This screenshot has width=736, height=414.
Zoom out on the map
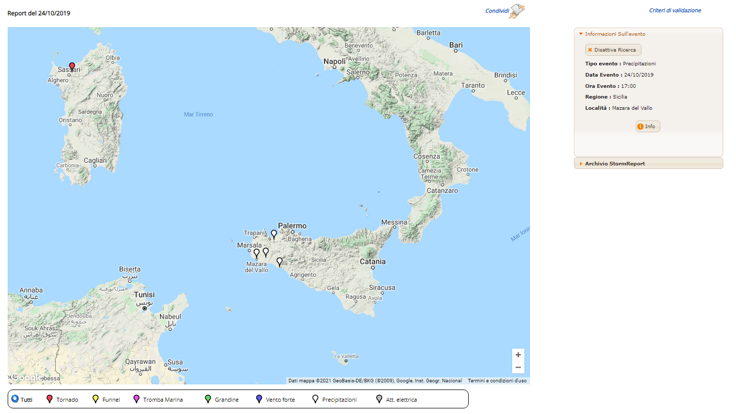coord(518,368)
